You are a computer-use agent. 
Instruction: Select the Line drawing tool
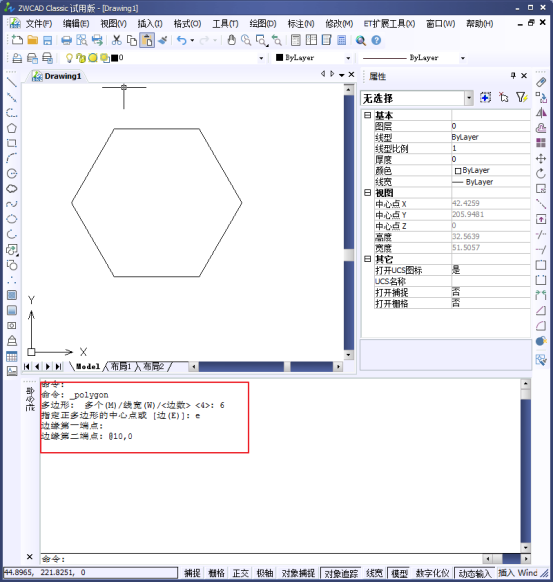tap(12, 82)
